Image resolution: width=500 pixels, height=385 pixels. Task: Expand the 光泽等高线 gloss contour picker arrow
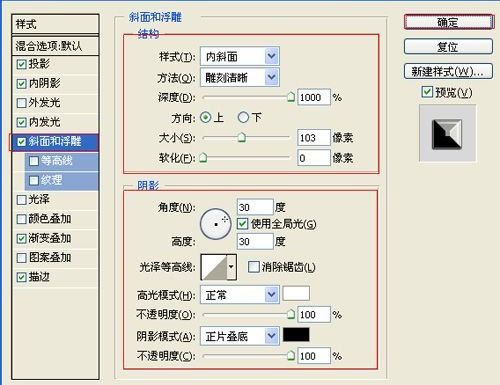231,267
